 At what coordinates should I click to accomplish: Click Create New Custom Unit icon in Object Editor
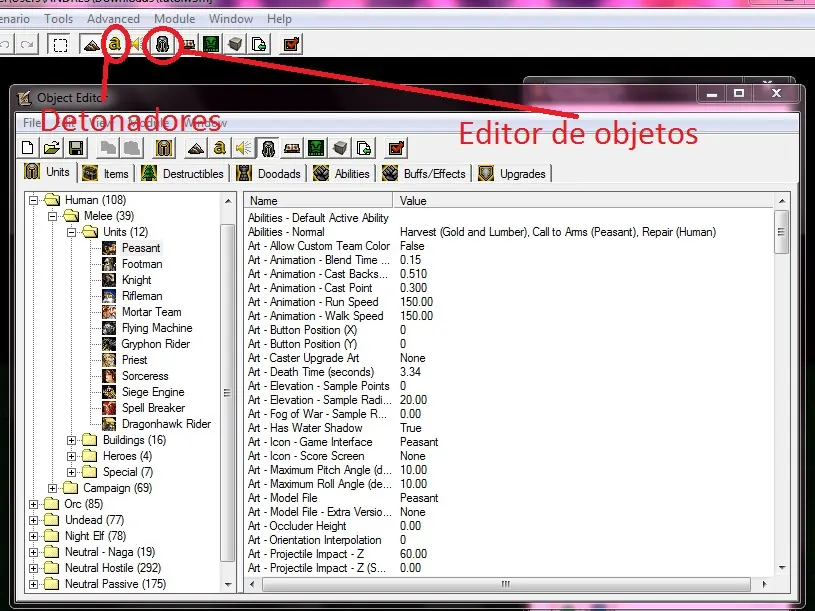[x=164, y=149]
